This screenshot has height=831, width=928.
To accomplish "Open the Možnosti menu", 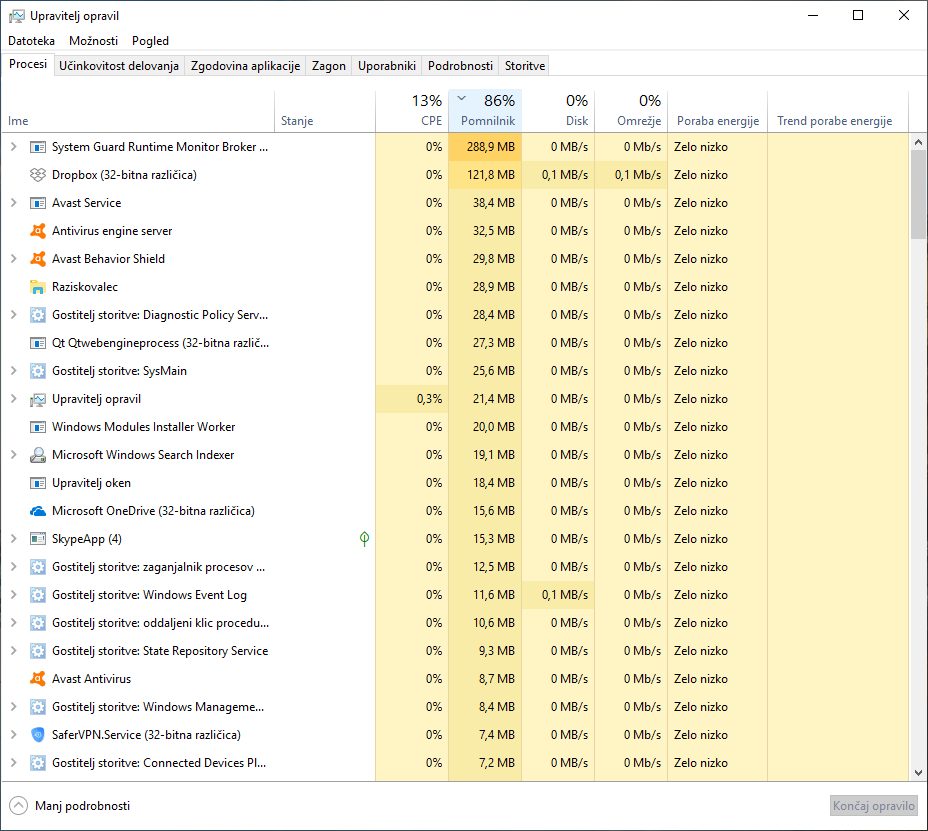I will coord(94,41).
